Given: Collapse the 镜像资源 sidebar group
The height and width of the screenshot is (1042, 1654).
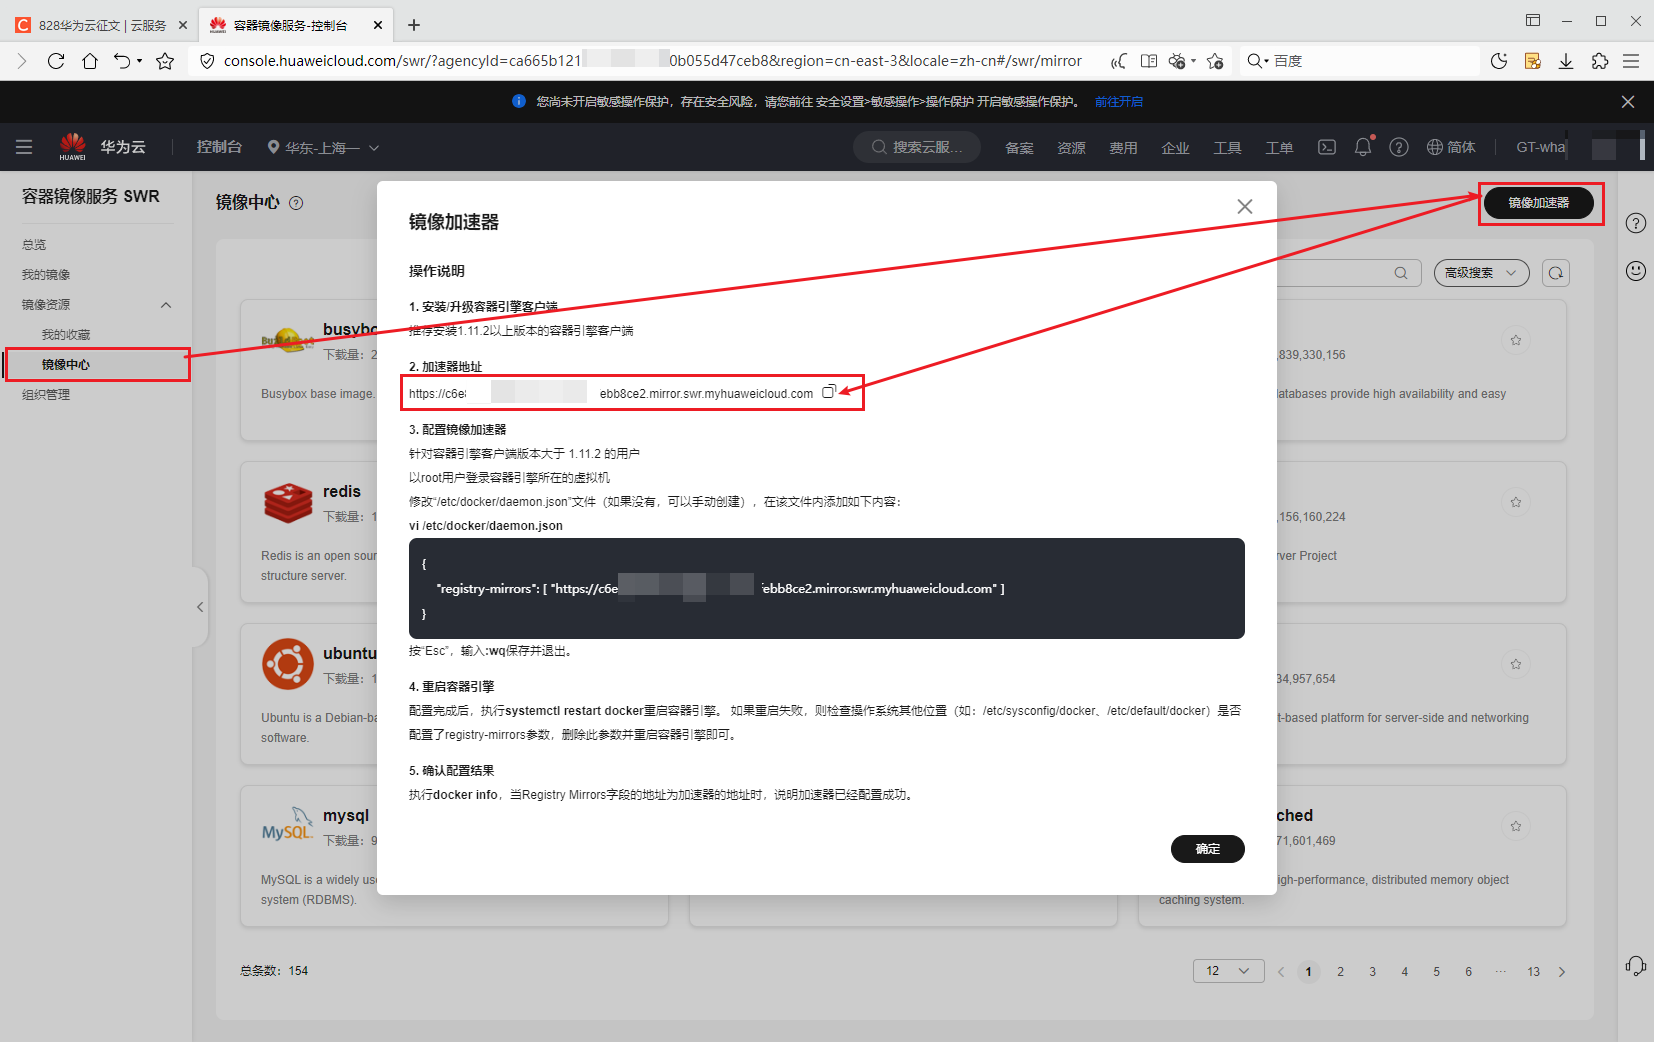Looking at the screenshot, I should point(166,305).
